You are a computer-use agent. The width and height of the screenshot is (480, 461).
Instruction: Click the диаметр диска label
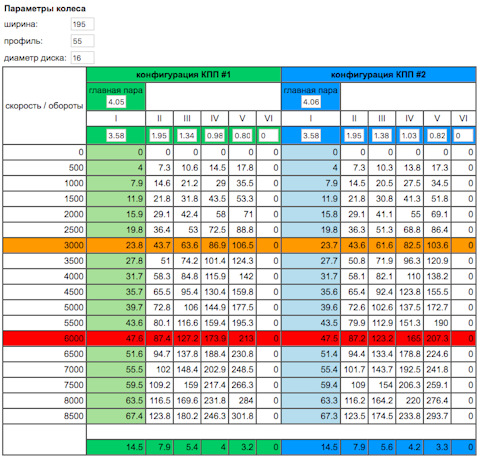pos(35,58)
